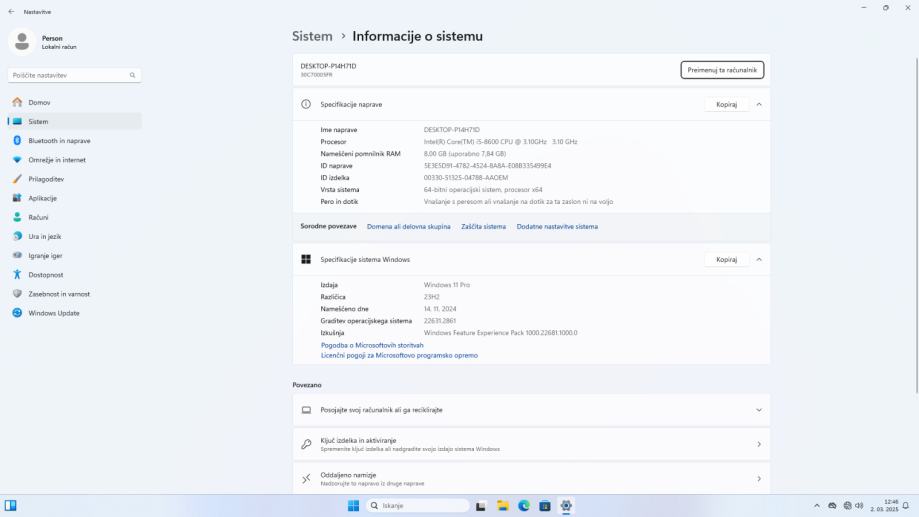The height and width of the screenshot is (517, 919).
Task: Click the Oddaljeno namizje remote icon
Action: [306, 479]
